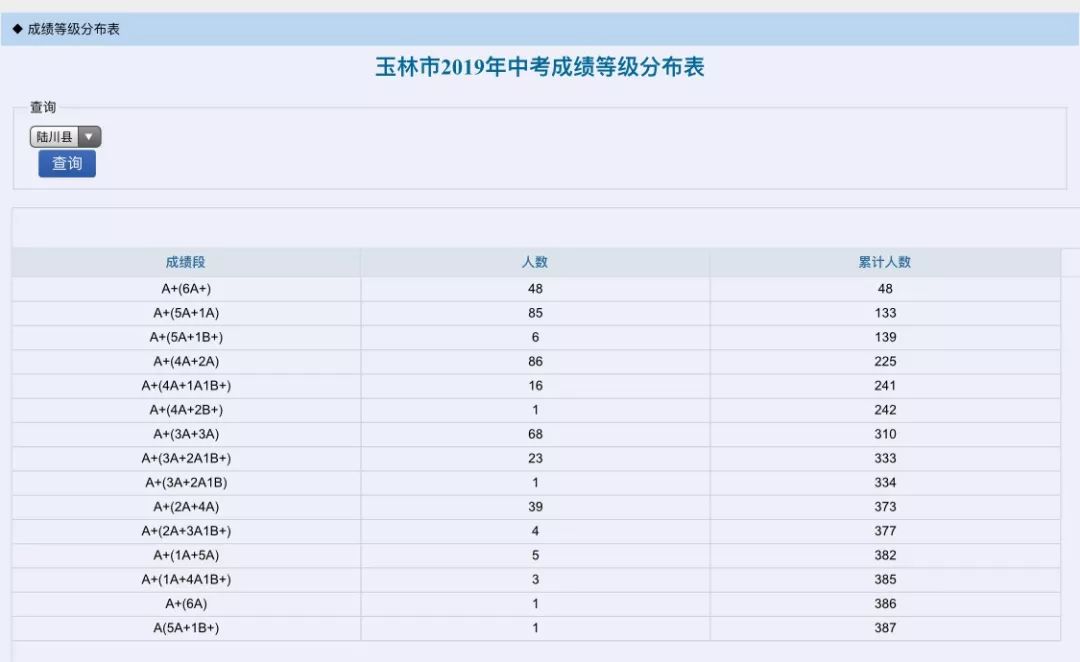Screen dimensions: 1080x662
Task: Select the A+(1A+5A) row label
Action: point(186,555)
